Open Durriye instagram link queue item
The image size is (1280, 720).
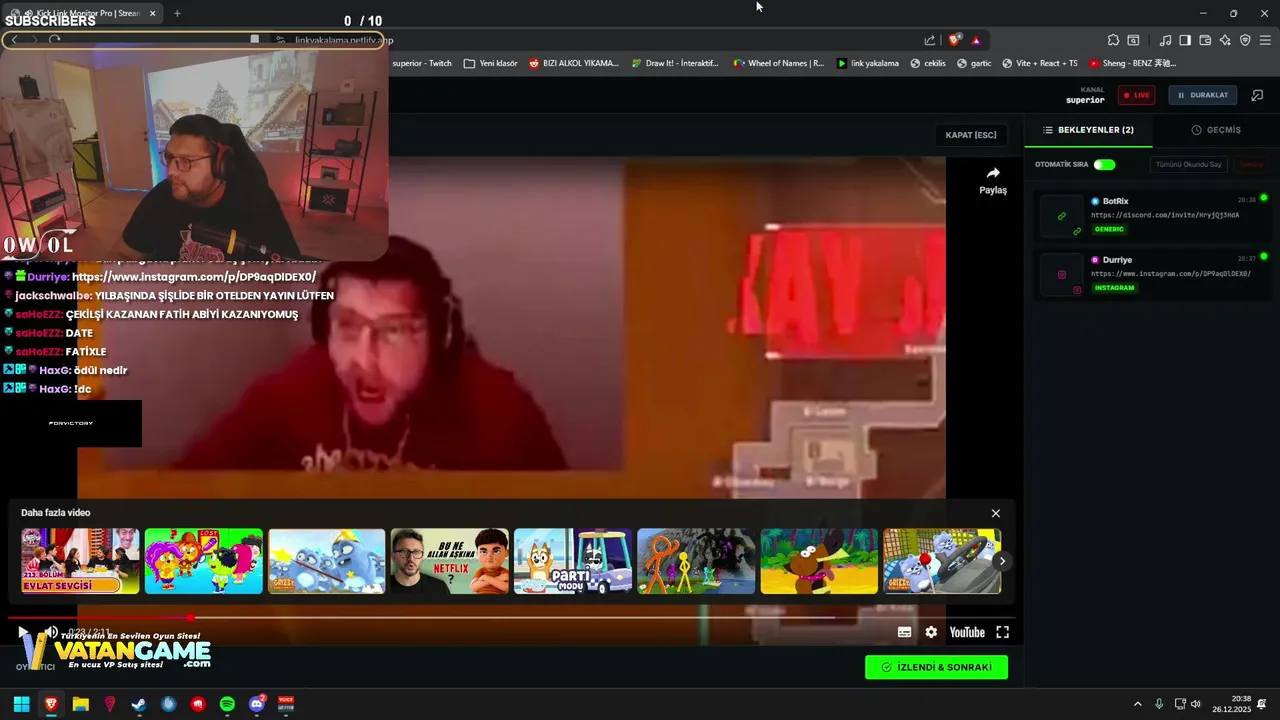pos(1152,274)
